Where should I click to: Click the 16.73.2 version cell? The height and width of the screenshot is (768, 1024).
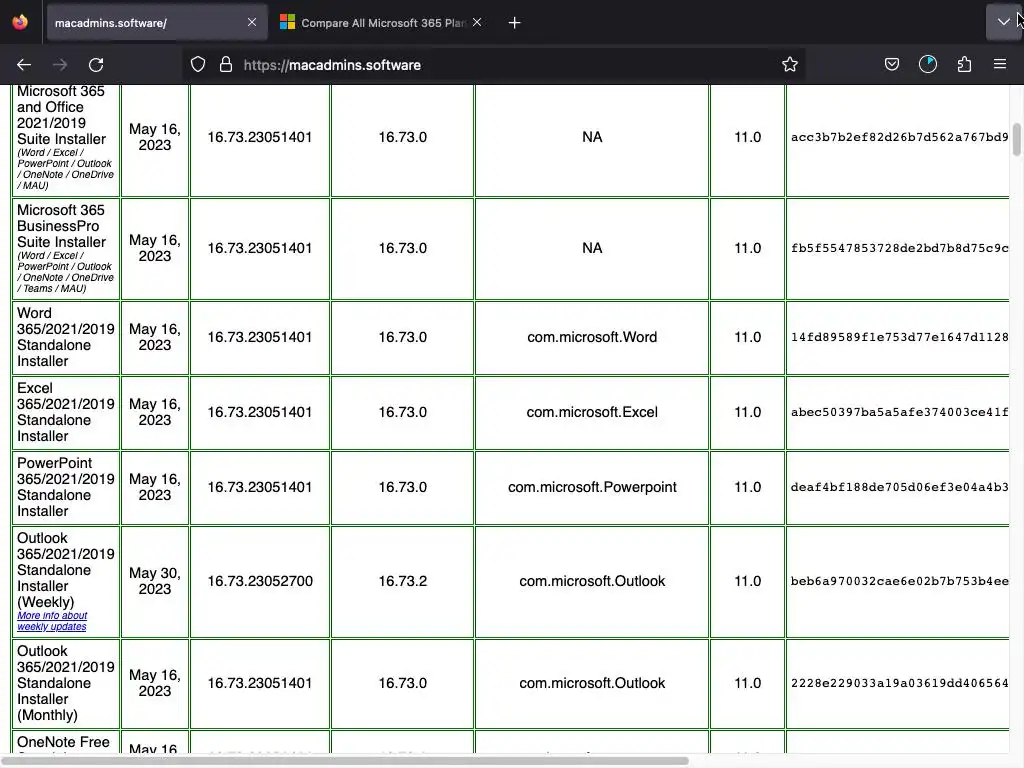[x=402, y=581]
